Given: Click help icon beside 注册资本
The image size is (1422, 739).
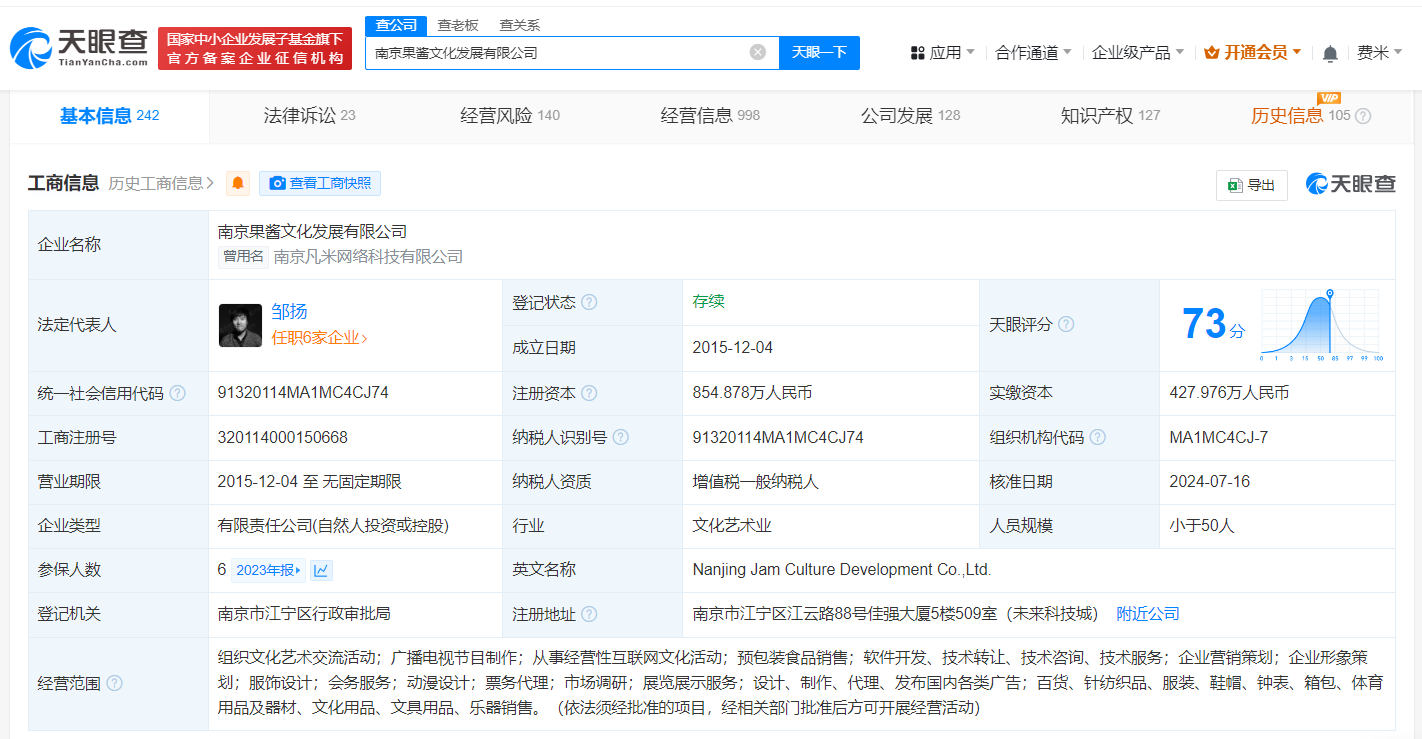Looking at the screenshot, I should 589,393.
